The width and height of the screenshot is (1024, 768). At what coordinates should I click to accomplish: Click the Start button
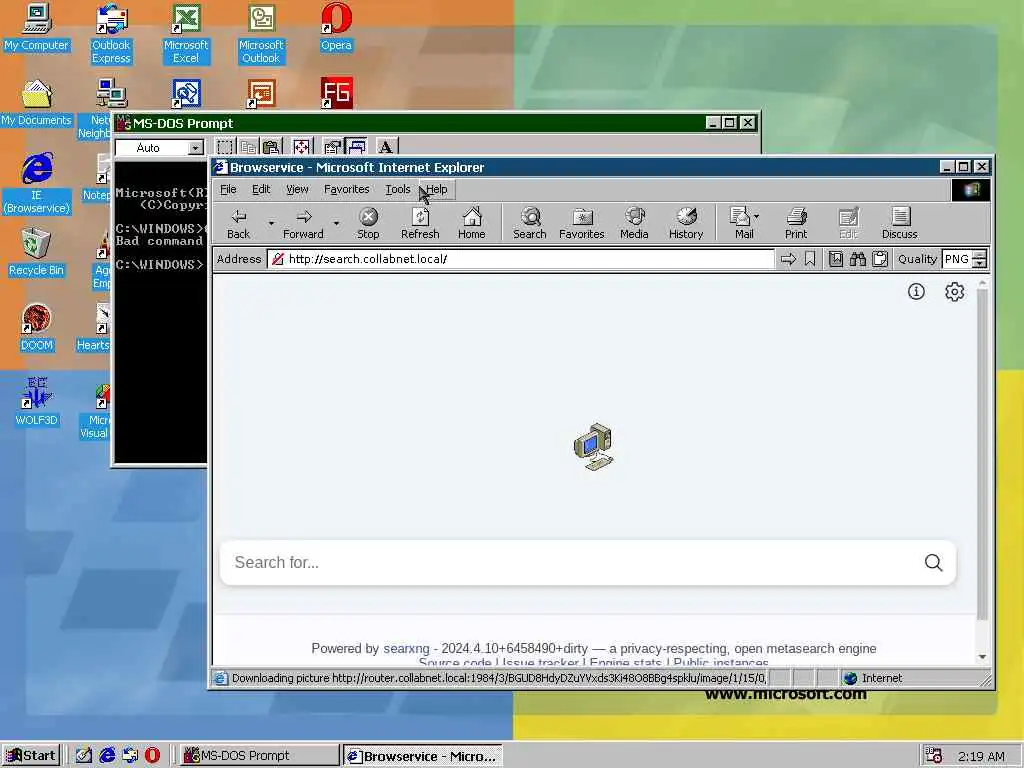pos(31,756)
